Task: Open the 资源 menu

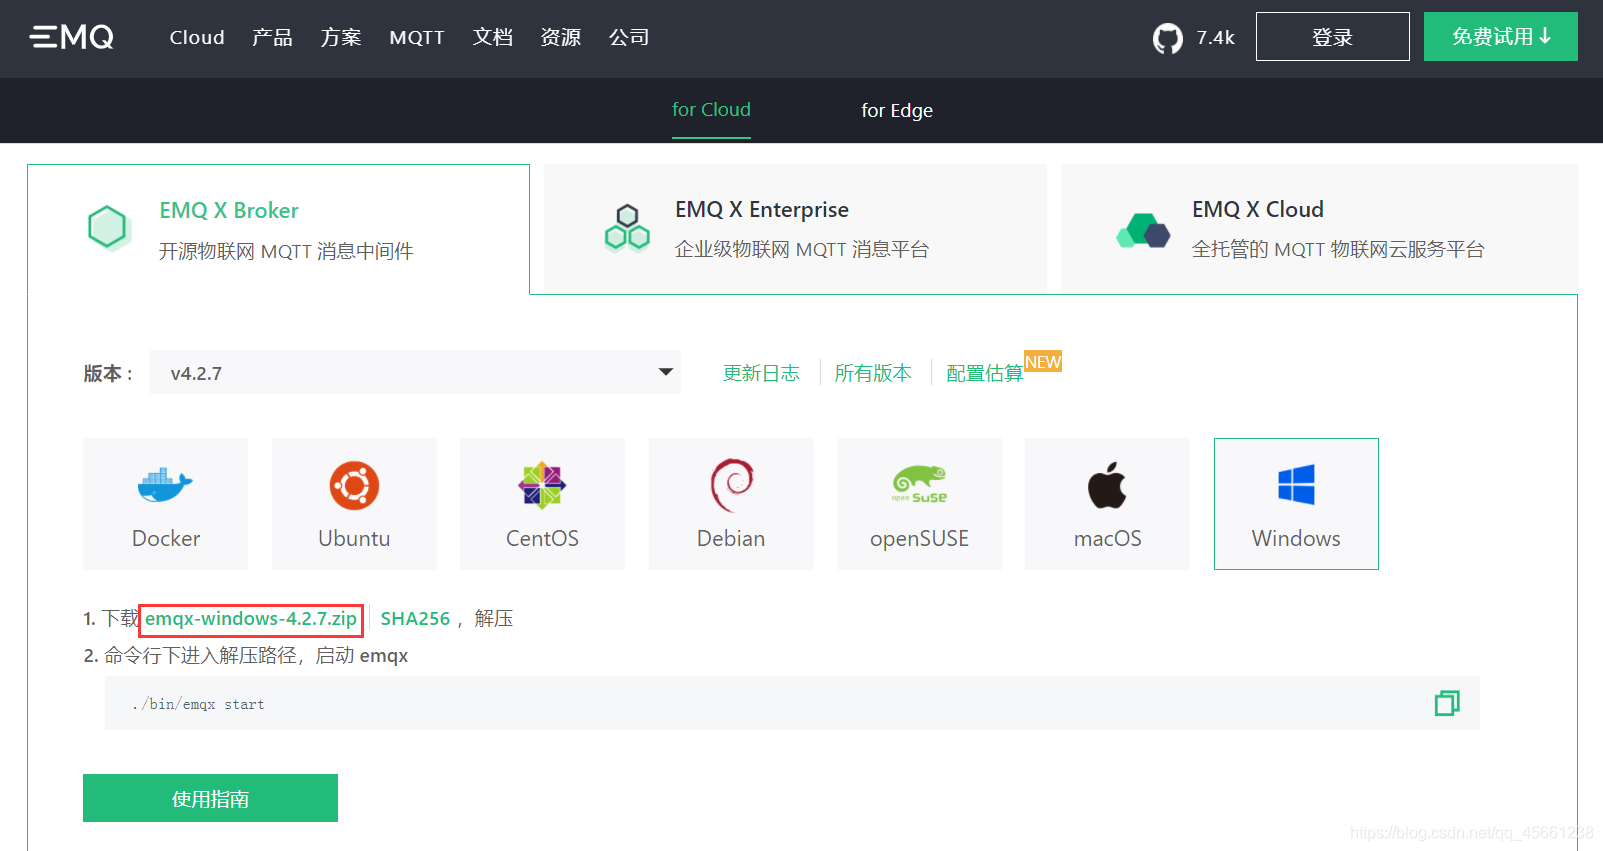Action: coord(561,37)
